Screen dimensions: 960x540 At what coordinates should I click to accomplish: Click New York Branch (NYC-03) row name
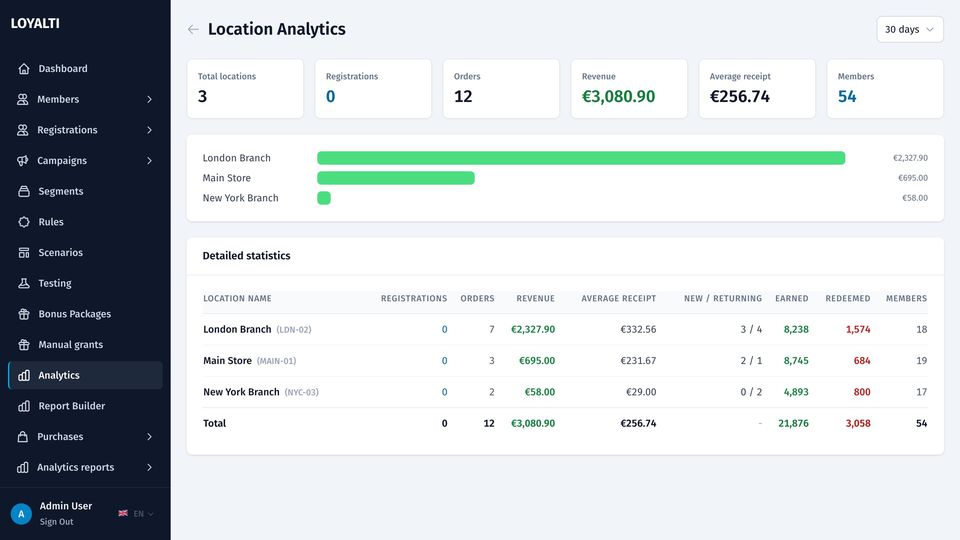pyautogui.click(x=261, y=392)
